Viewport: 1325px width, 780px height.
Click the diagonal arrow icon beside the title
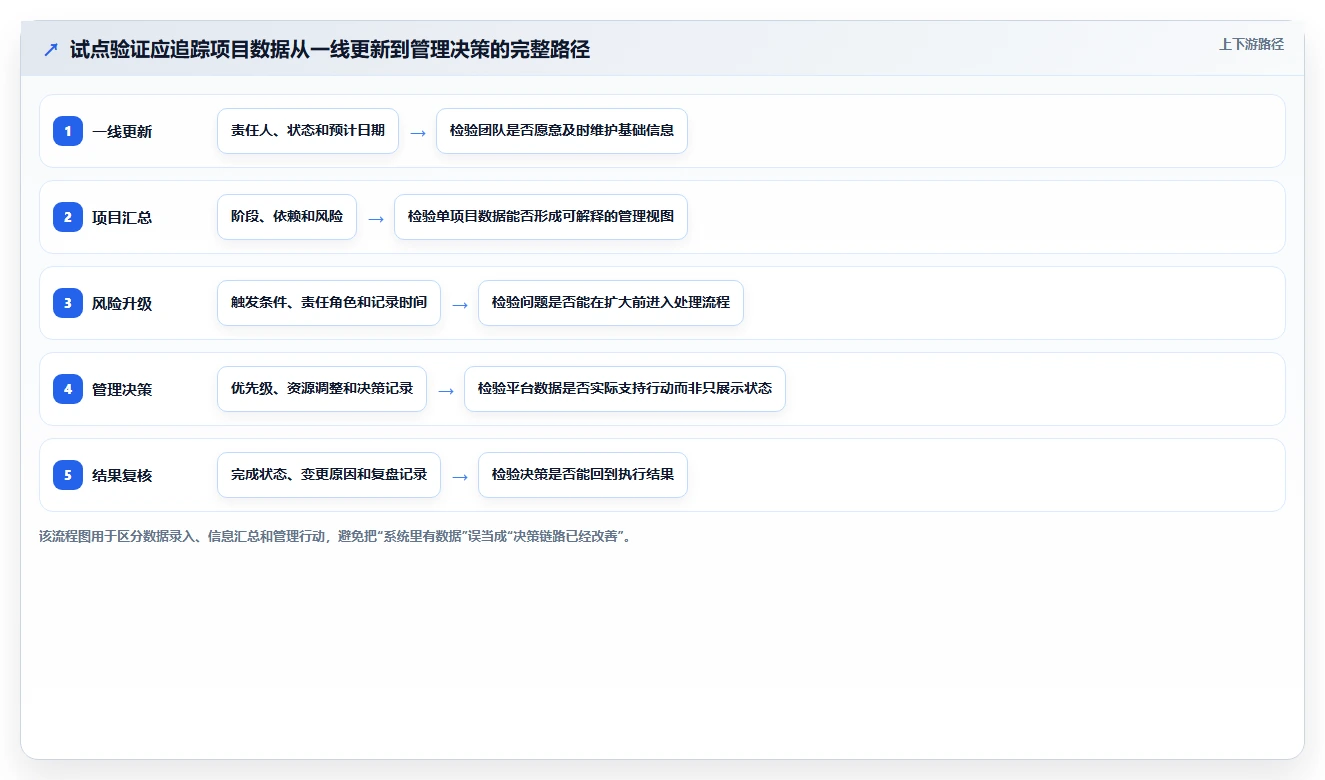click(x=51, y=49)
